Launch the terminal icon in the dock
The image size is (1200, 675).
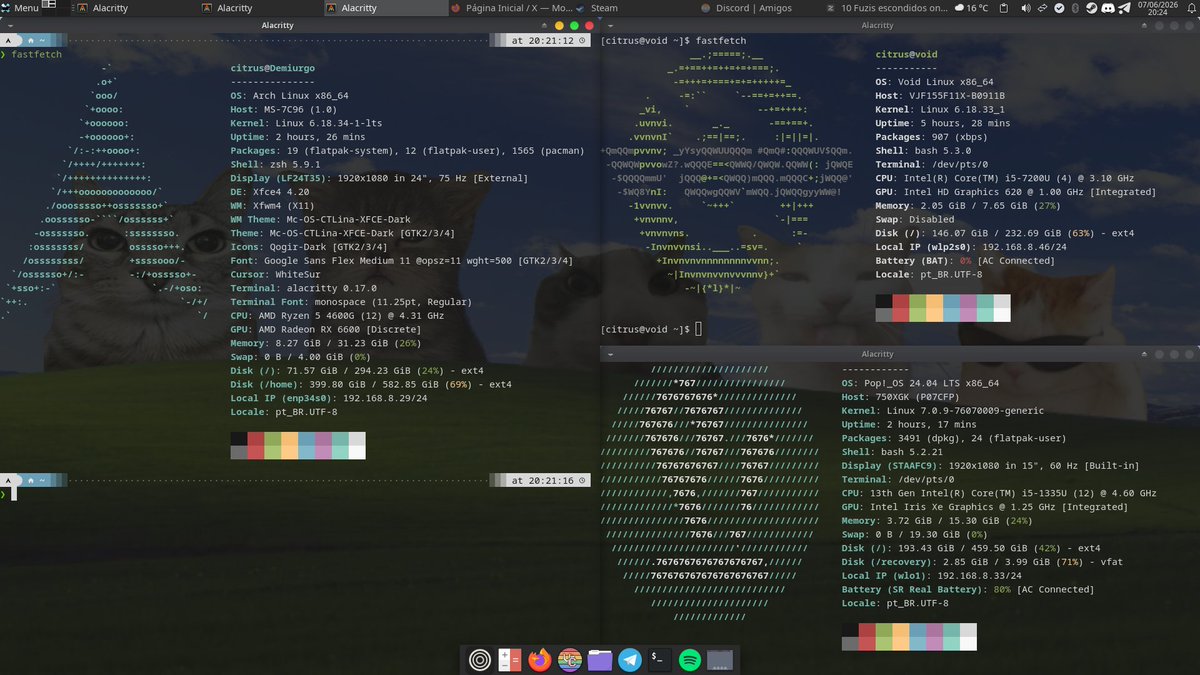(660, 660)
